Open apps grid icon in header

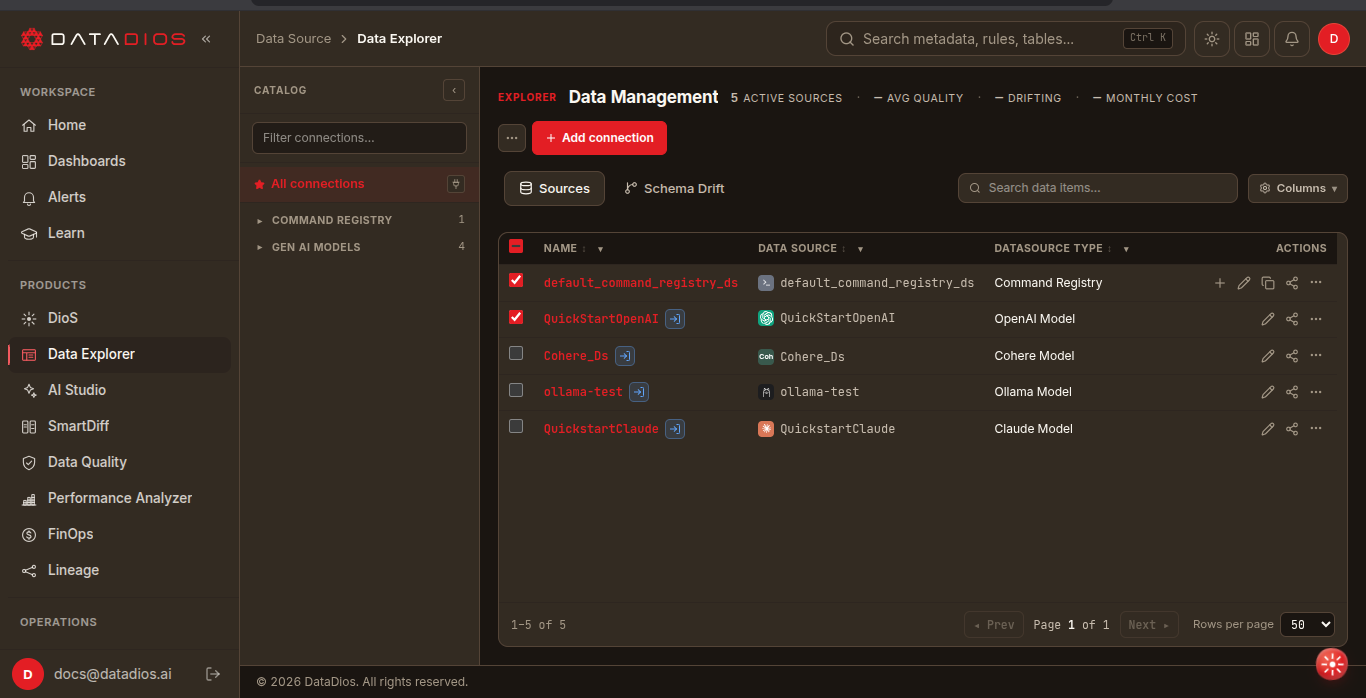point(1252,39)
